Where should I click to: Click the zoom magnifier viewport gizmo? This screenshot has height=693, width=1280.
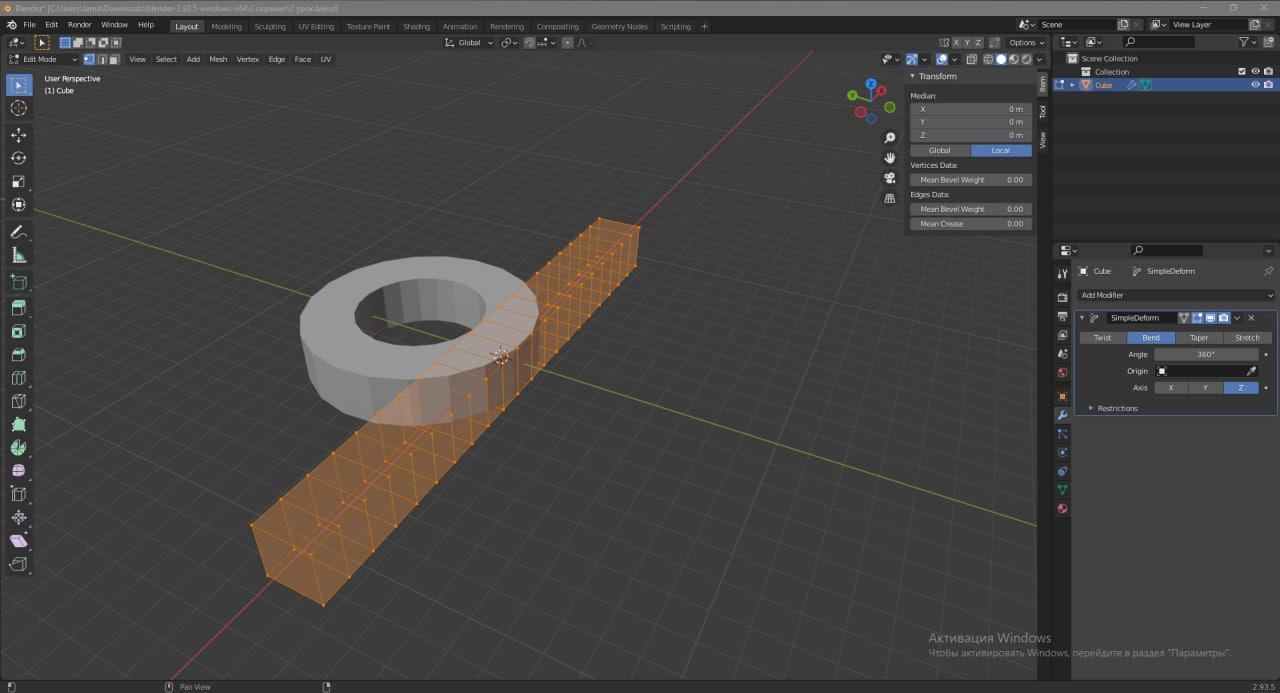[x=890, y=138]
